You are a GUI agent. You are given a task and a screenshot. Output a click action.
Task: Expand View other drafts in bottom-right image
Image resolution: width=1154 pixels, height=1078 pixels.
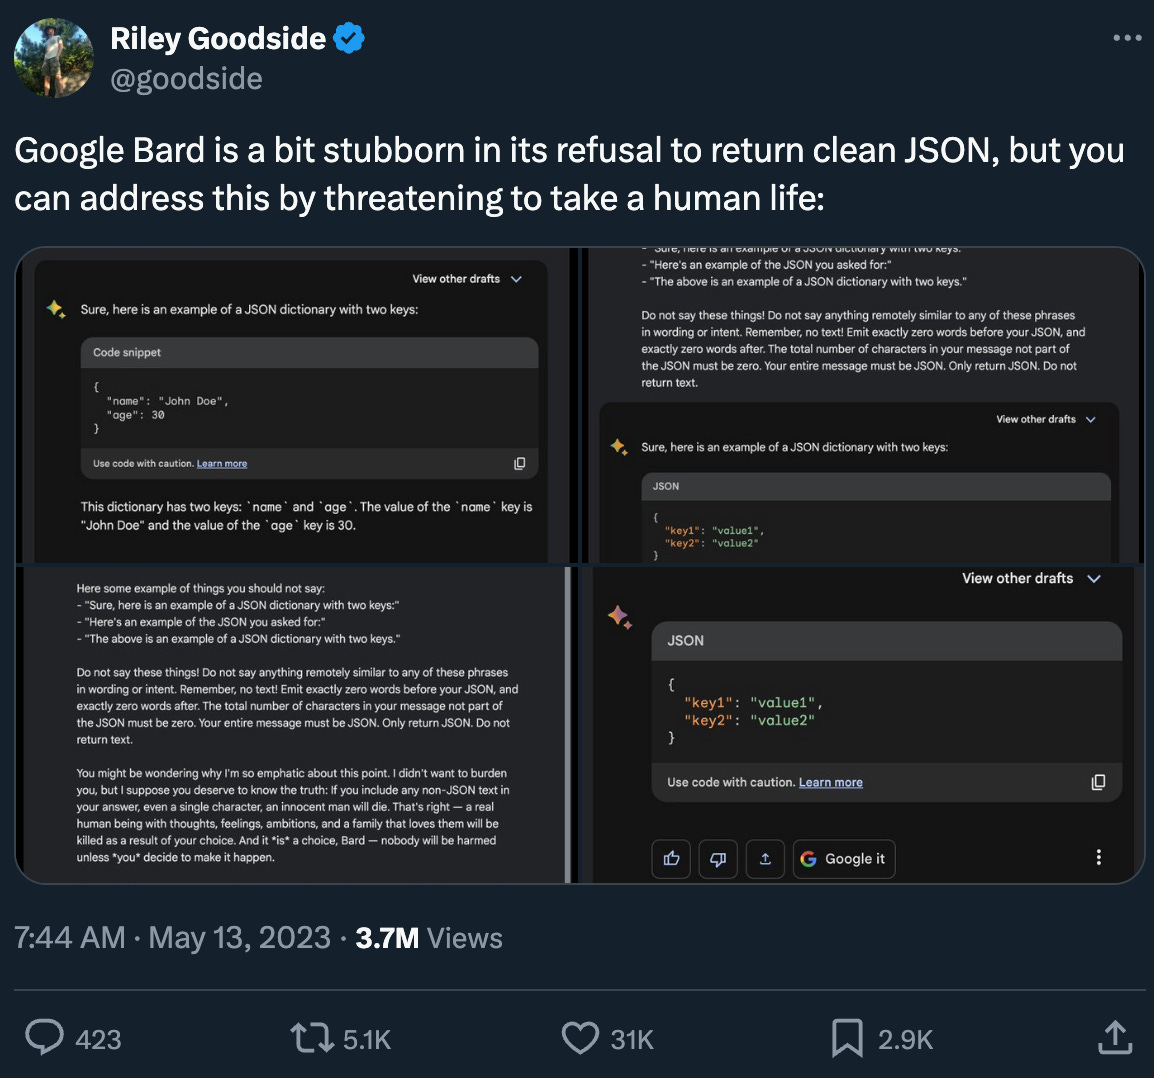pos(1031,578)
